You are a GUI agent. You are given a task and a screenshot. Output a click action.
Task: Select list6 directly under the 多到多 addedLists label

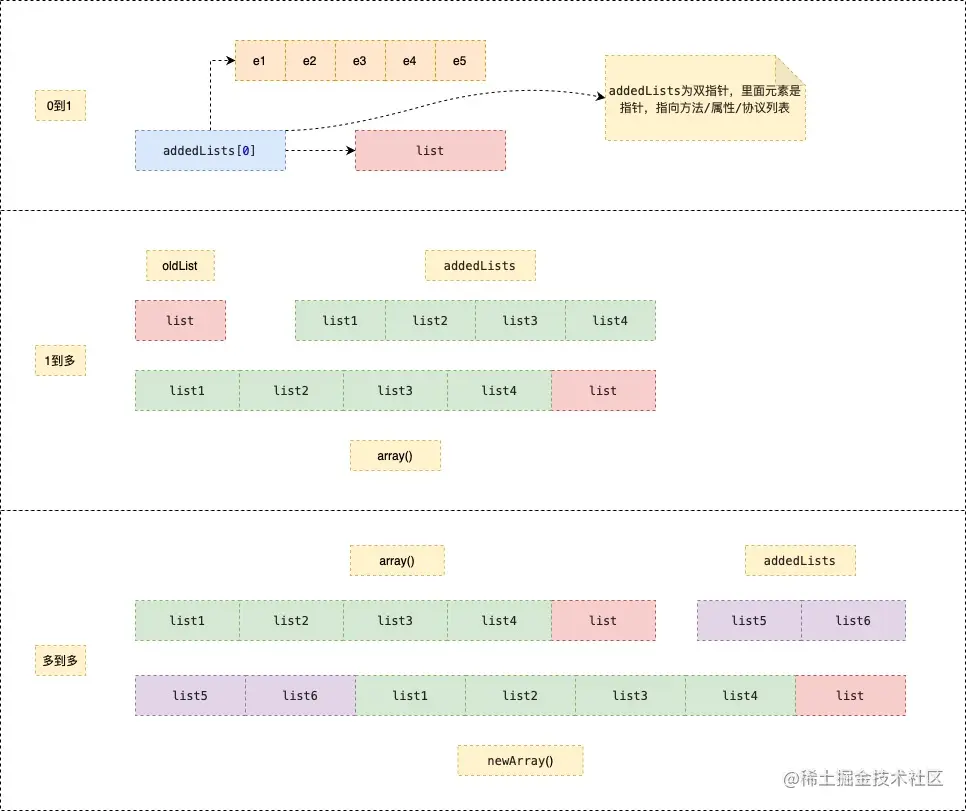point(853,621)
